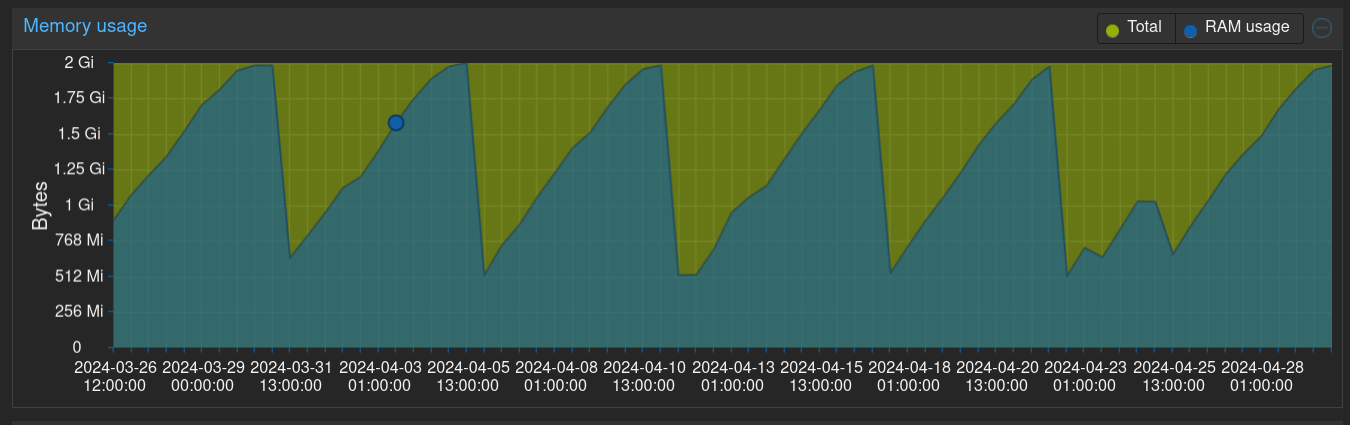The image size is (1350, 425).
Task: Click the Memory usage panel title
Action: [x=85, y=26]
